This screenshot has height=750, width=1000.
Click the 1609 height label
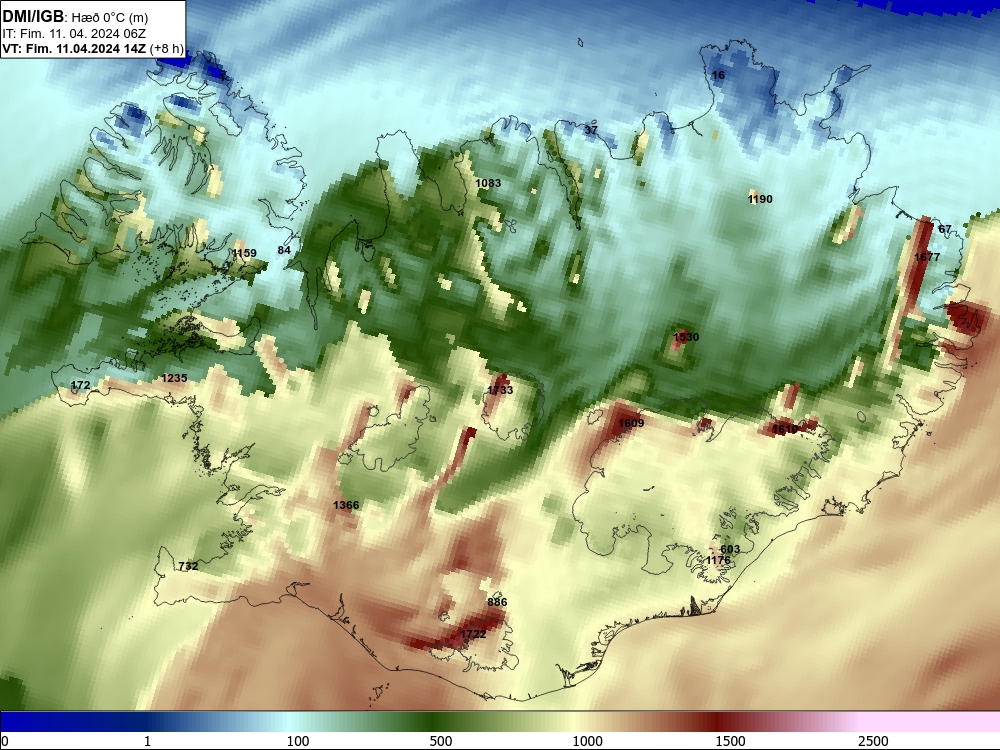pyautogui.click(x=631, y=423)
